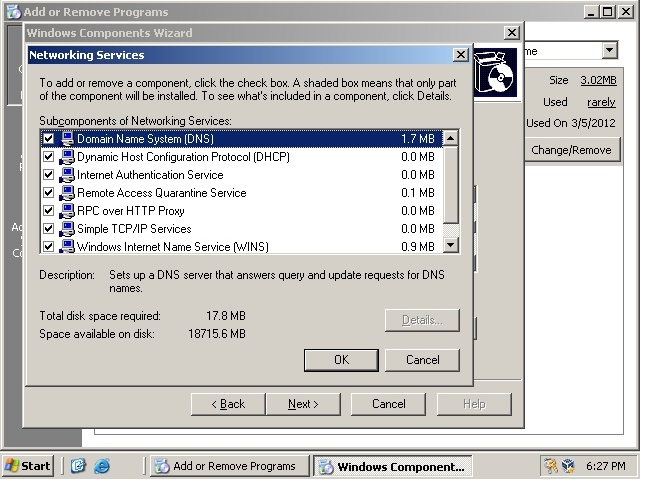The image size is (652, 490).
Task: Cancel the Windows Components Wizard
Action: [388, 404]
